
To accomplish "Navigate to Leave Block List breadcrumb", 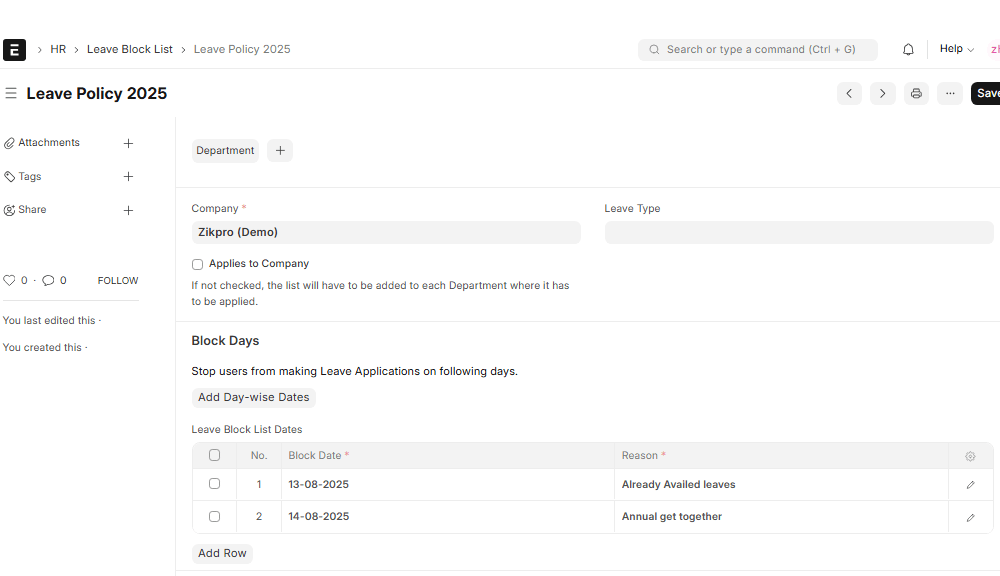I will [129, 49].
